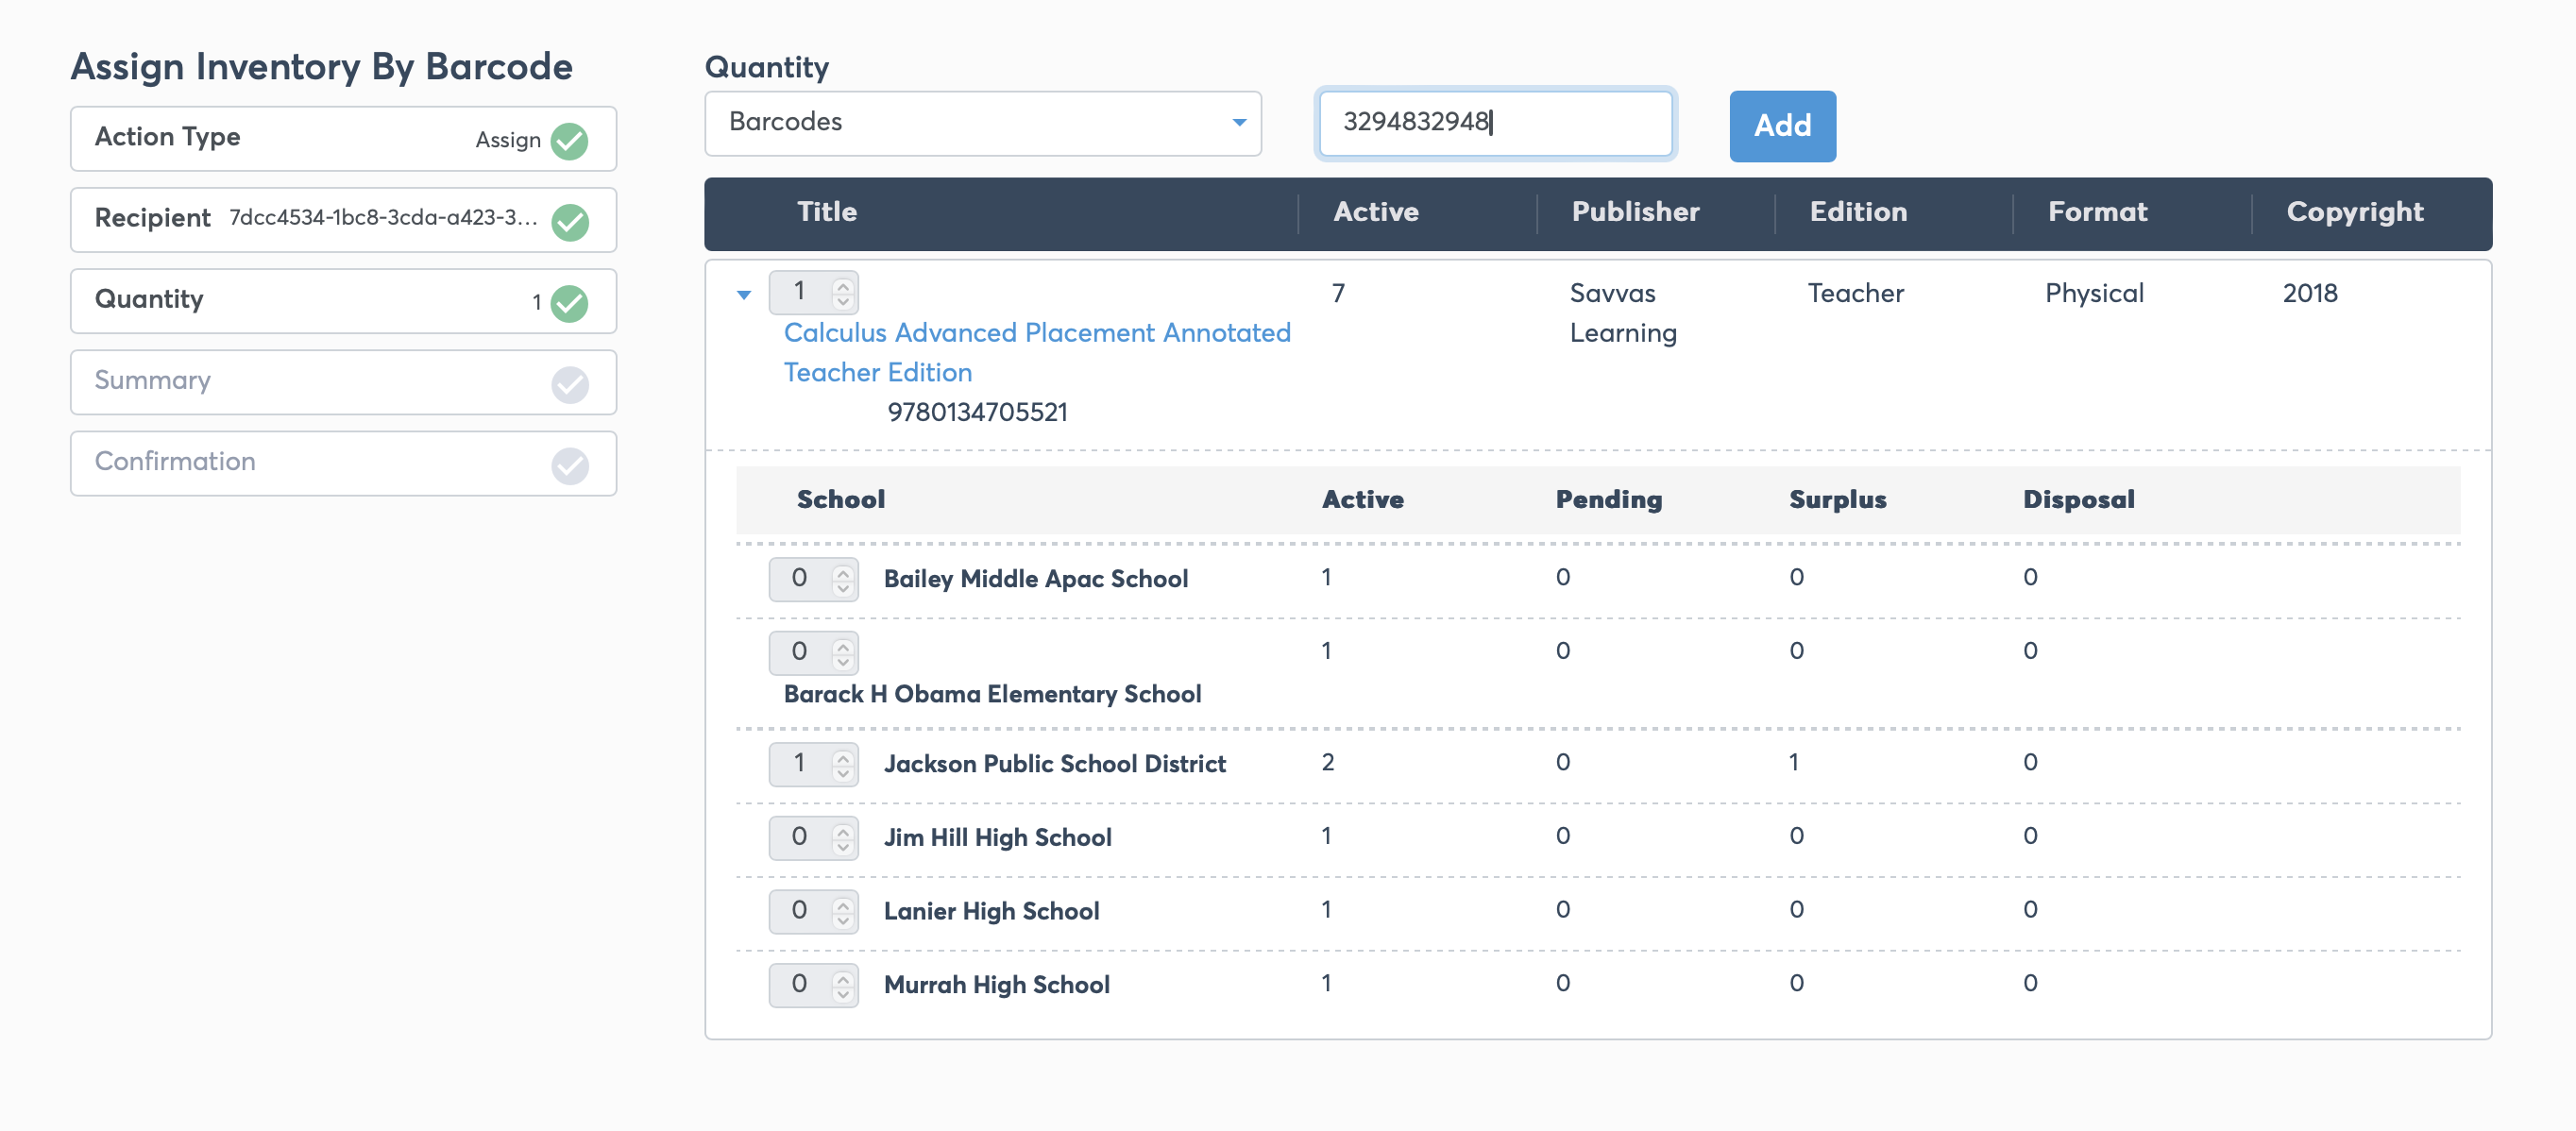The image size is (2576, 1131).
Task: Adjust Barack H Obama Elementary quantity stepper
Action: point(843,652)
